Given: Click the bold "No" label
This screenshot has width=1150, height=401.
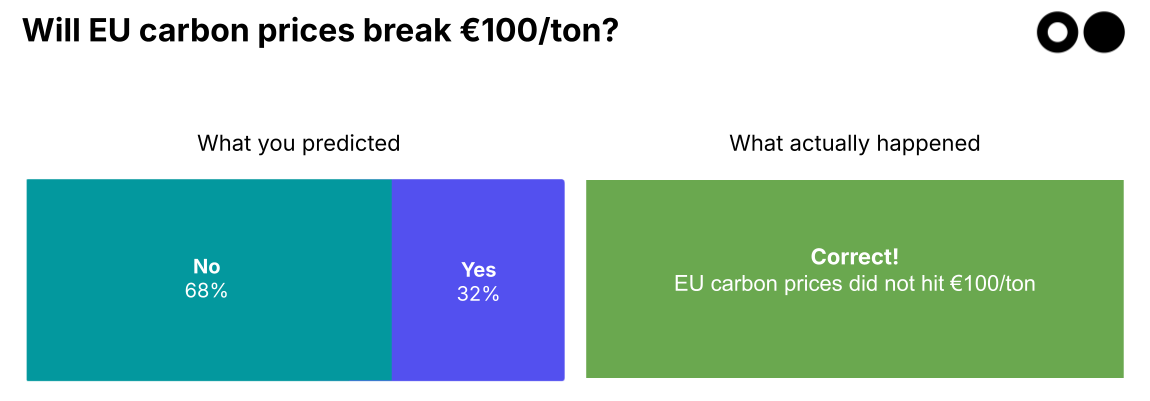Looking at the screenshot, I should [206, 267].
